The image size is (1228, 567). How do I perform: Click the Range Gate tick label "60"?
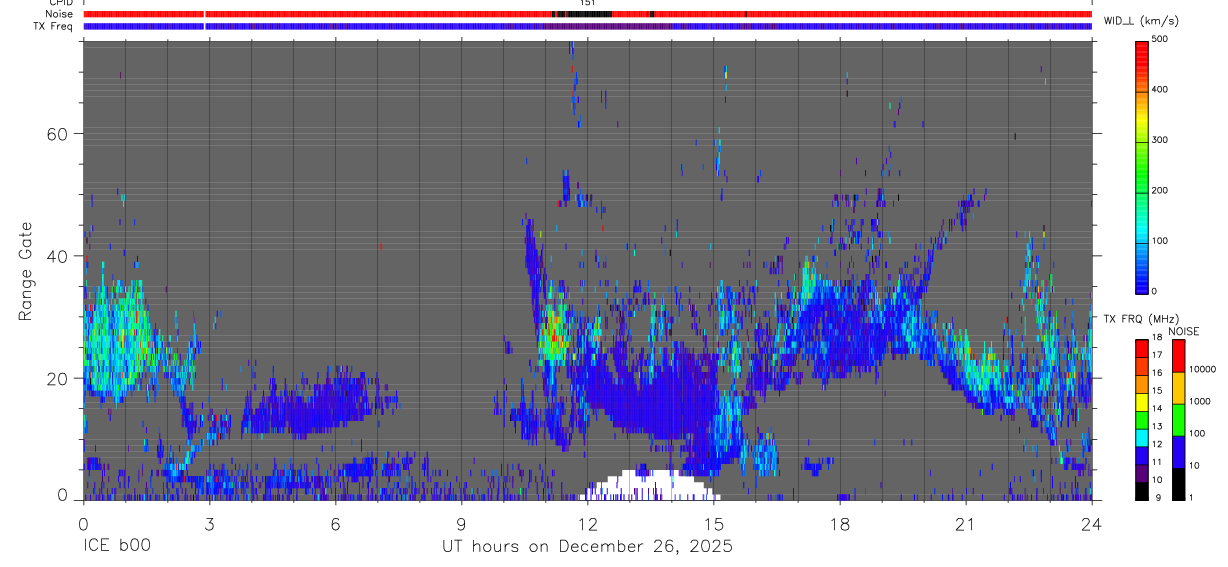pyautogui.click(x=58, y=133)
